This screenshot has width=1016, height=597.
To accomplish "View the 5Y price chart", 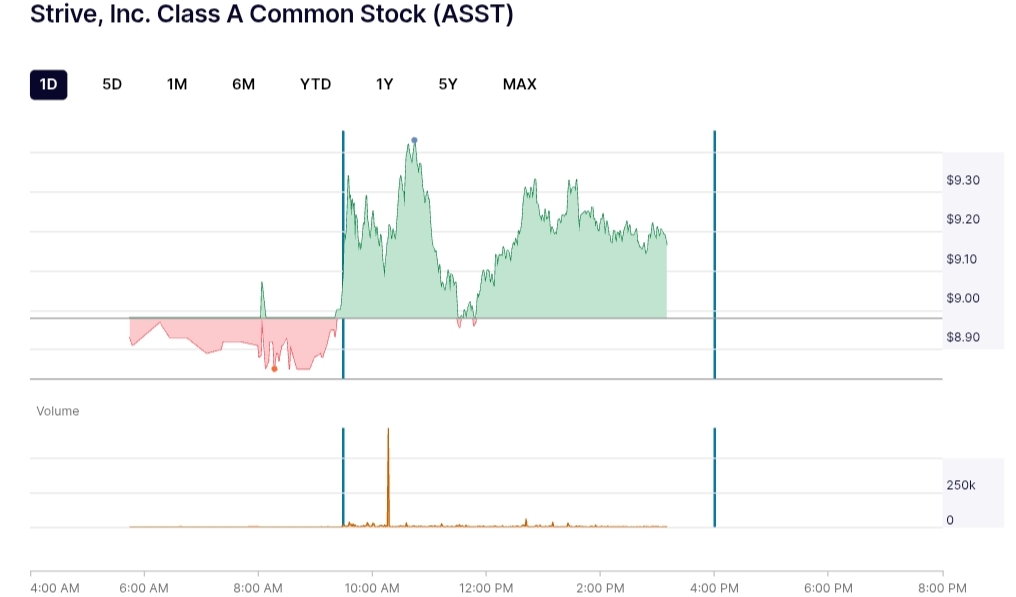I will 447,84.
